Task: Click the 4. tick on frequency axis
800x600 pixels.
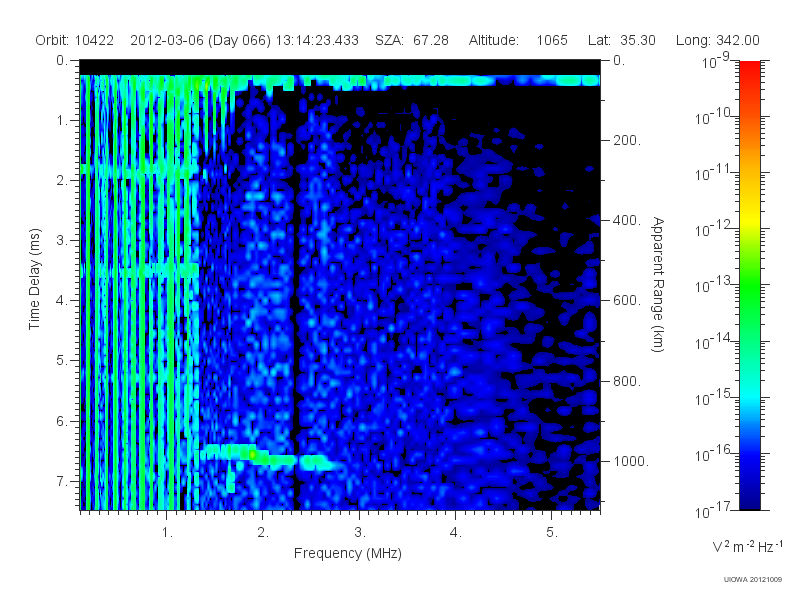Action: [x=456, y=533]
